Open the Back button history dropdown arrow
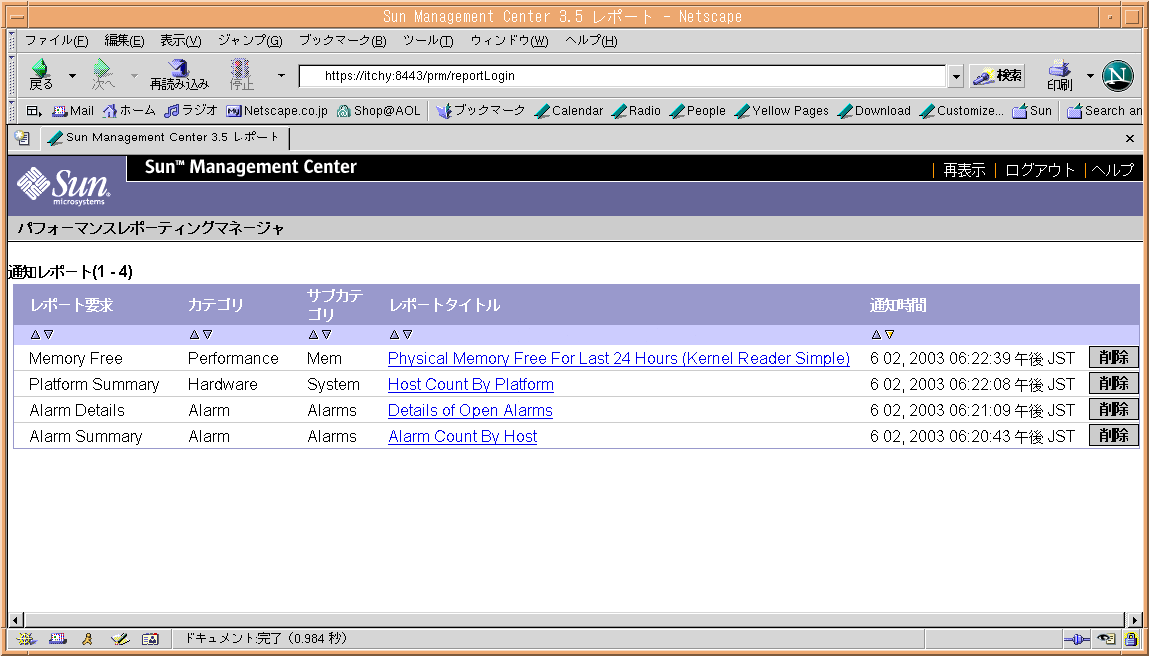 (x=72, y=75)
